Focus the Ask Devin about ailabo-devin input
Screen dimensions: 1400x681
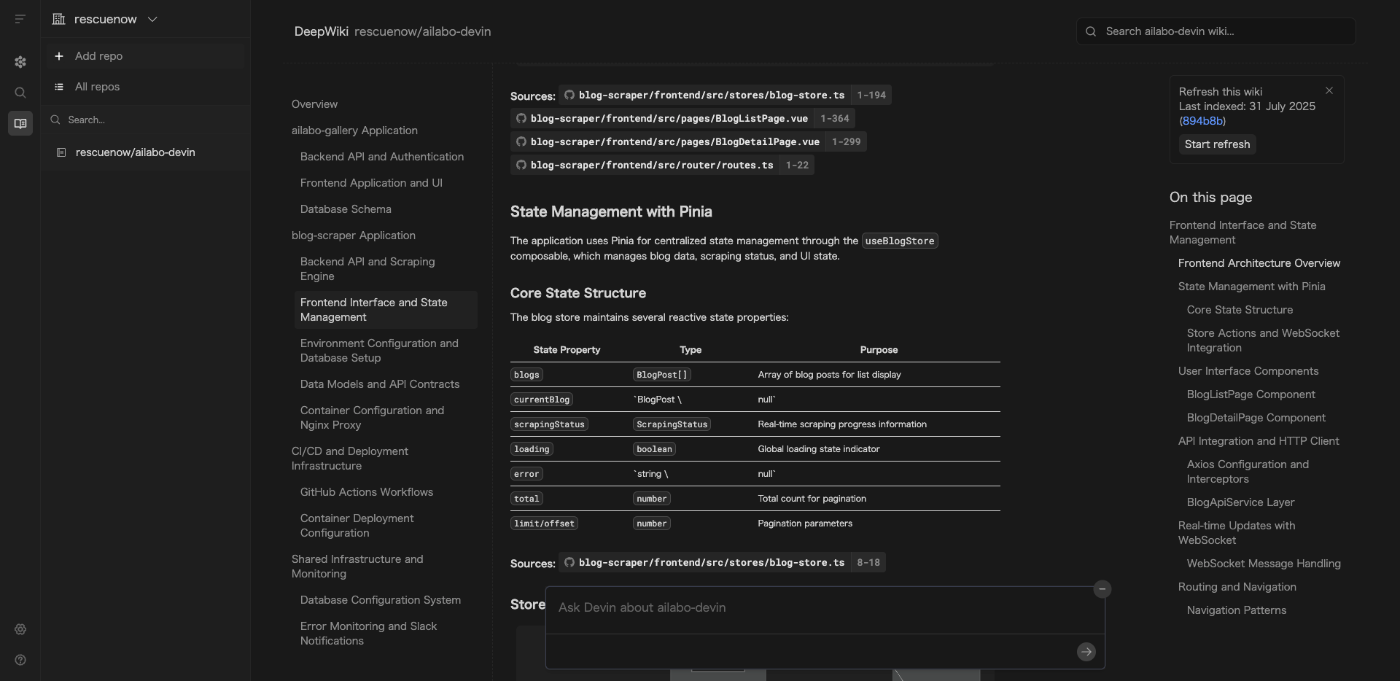click(x=825, y=608)
